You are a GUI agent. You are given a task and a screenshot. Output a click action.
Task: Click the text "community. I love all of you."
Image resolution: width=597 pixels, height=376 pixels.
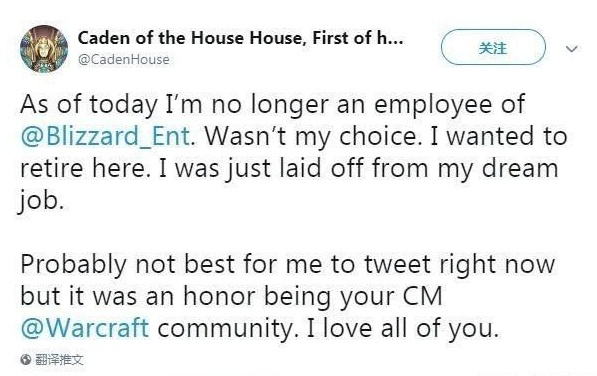(328, 328)
